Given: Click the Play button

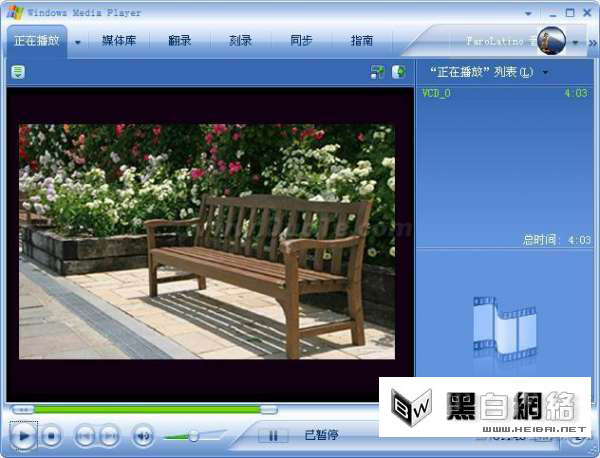Looking at the screenshot, I should pos(23,435).
